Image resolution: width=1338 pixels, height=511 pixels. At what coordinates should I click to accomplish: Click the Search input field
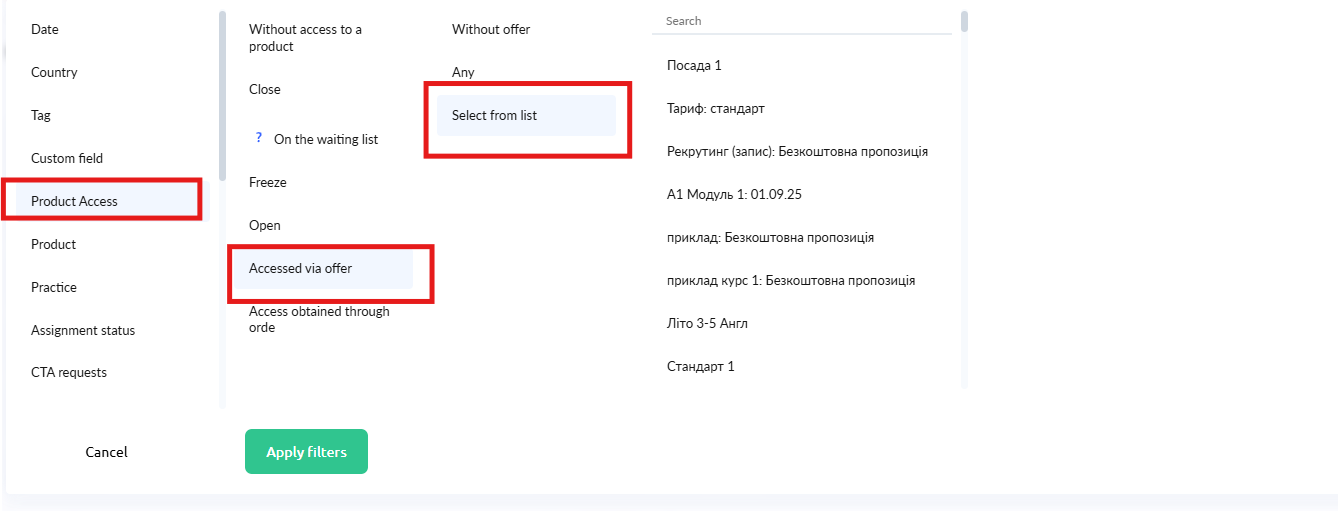[x=800, y=21]
